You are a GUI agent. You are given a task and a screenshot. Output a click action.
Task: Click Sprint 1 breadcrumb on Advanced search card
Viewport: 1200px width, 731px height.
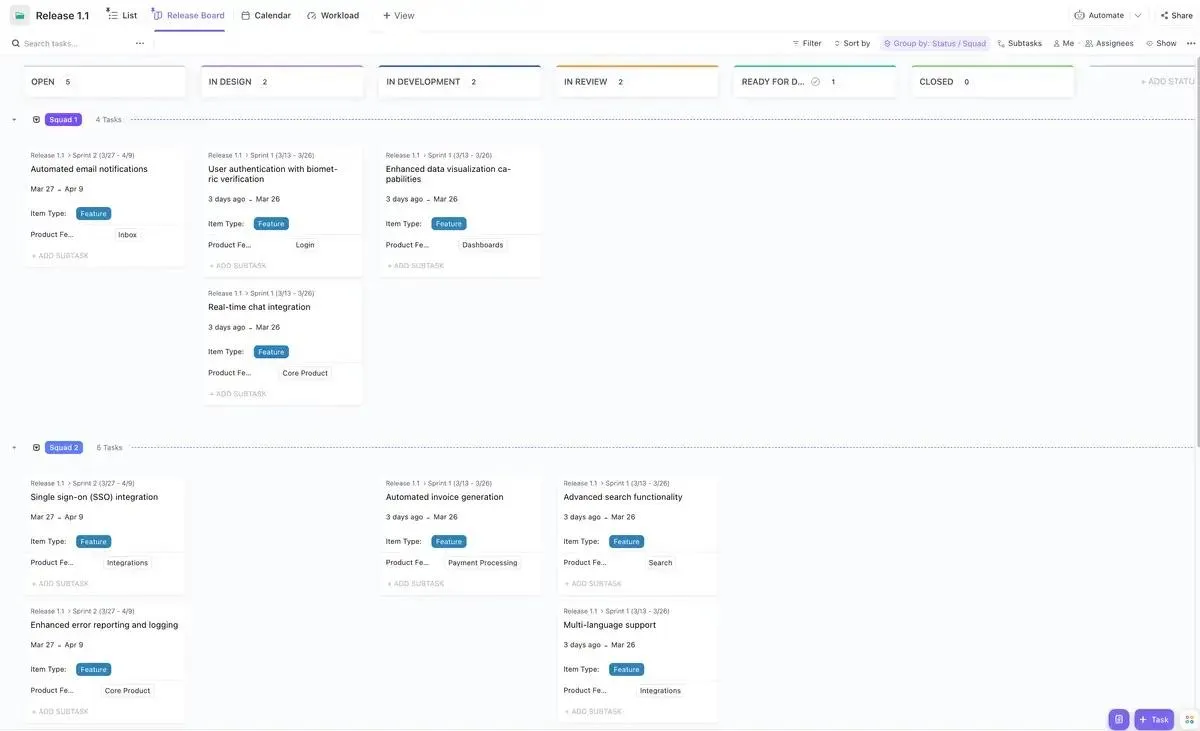(638, 483)
